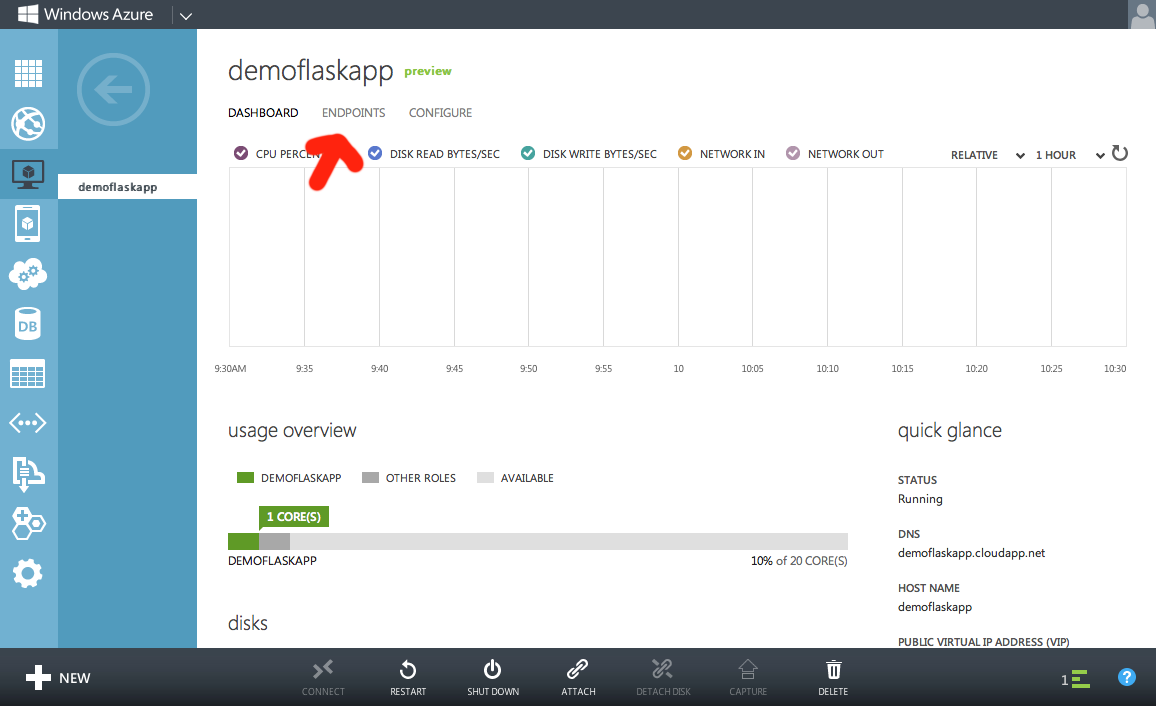This screenshot has width=1156, height=706.
Task: Click the gray Other Roles bar segment
Action: (274, 542)
